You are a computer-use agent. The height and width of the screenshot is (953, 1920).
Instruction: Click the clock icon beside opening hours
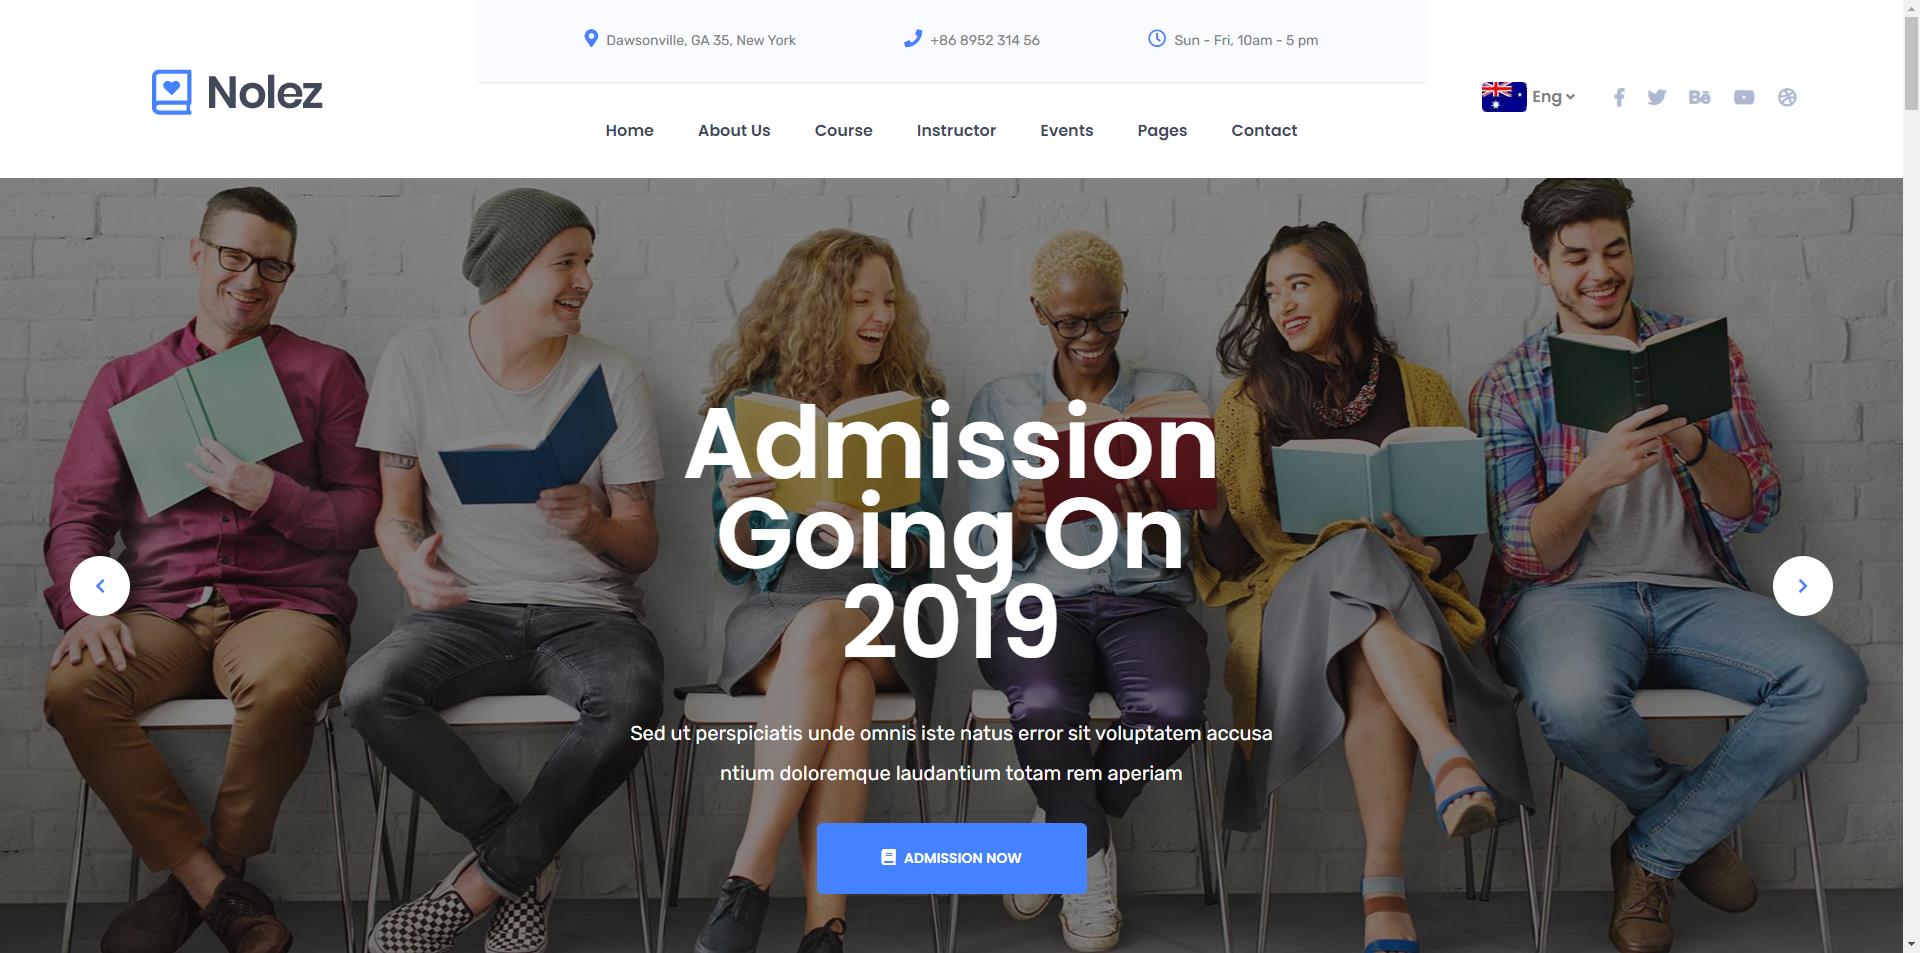click(1157, 39)
